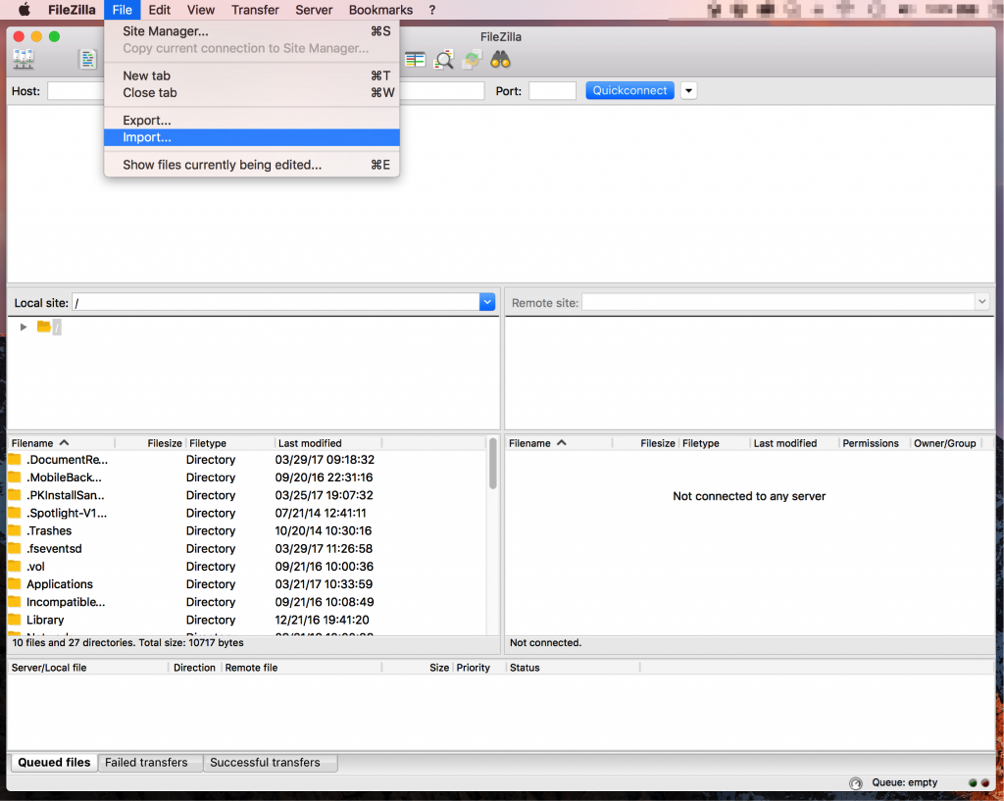Click queue Remote file column header
The height and width of the screenshot is (801, 1004).
[x=301, y=667]
